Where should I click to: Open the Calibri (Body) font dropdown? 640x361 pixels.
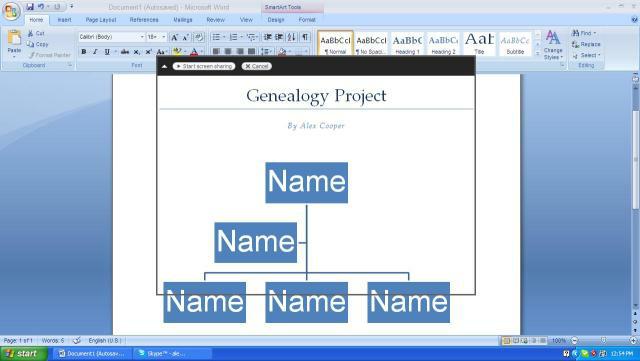pos(112,37)
